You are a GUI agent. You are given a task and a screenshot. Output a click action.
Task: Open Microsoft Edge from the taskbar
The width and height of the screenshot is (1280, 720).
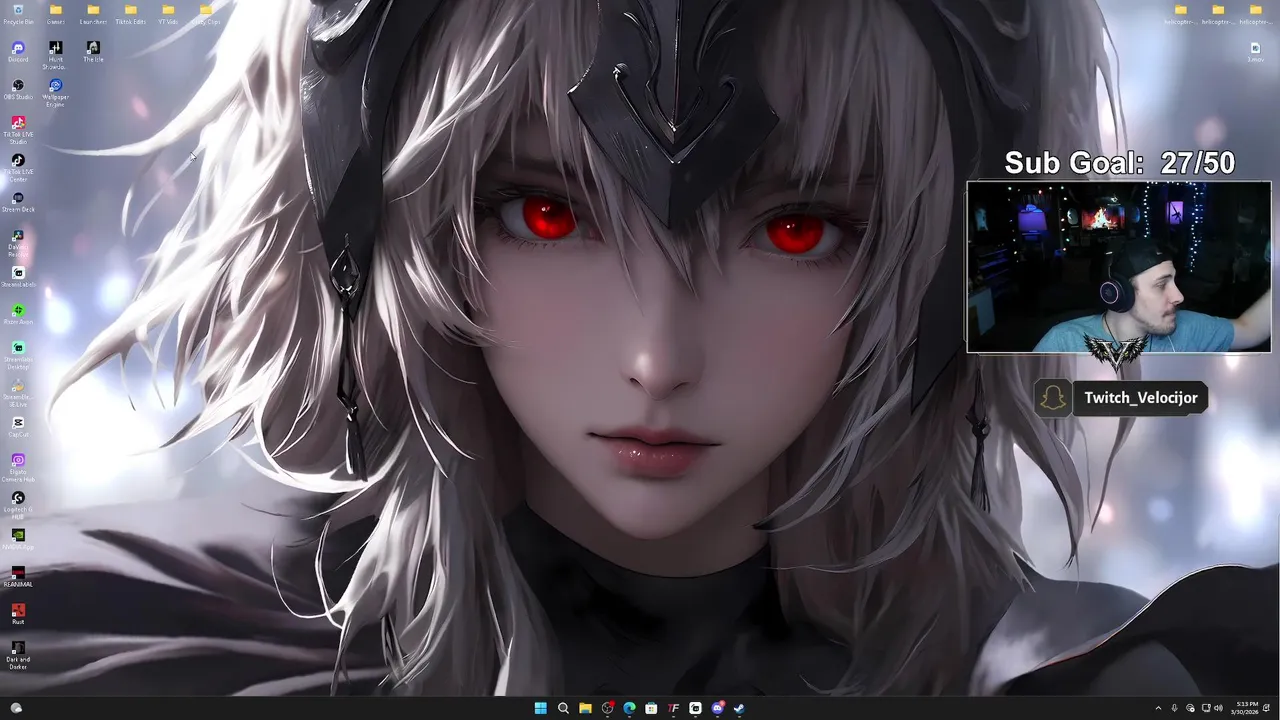[629, 708]
